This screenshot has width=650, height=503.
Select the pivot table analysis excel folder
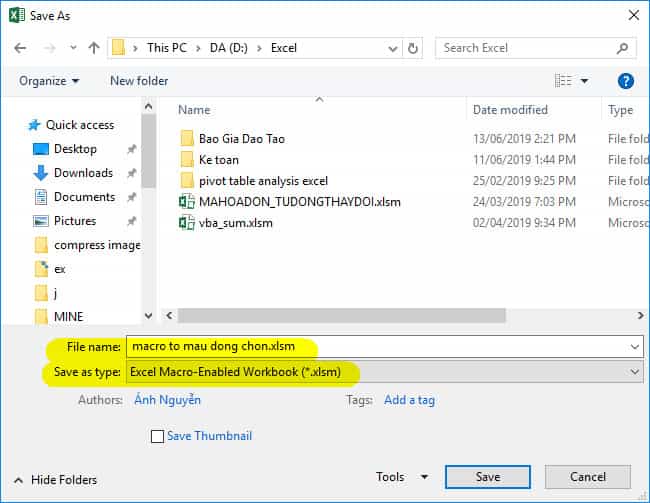pyautogui.click(x=263, y=181)
